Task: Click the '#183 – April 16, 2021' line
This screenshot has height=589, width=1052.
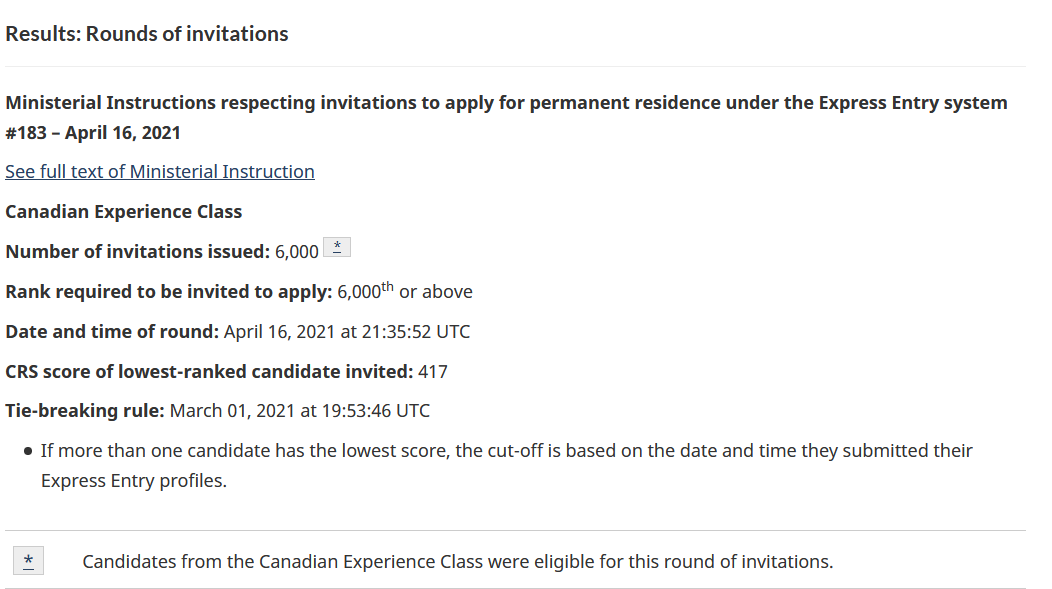Action: pyautogui.click(x=93, y=133)
